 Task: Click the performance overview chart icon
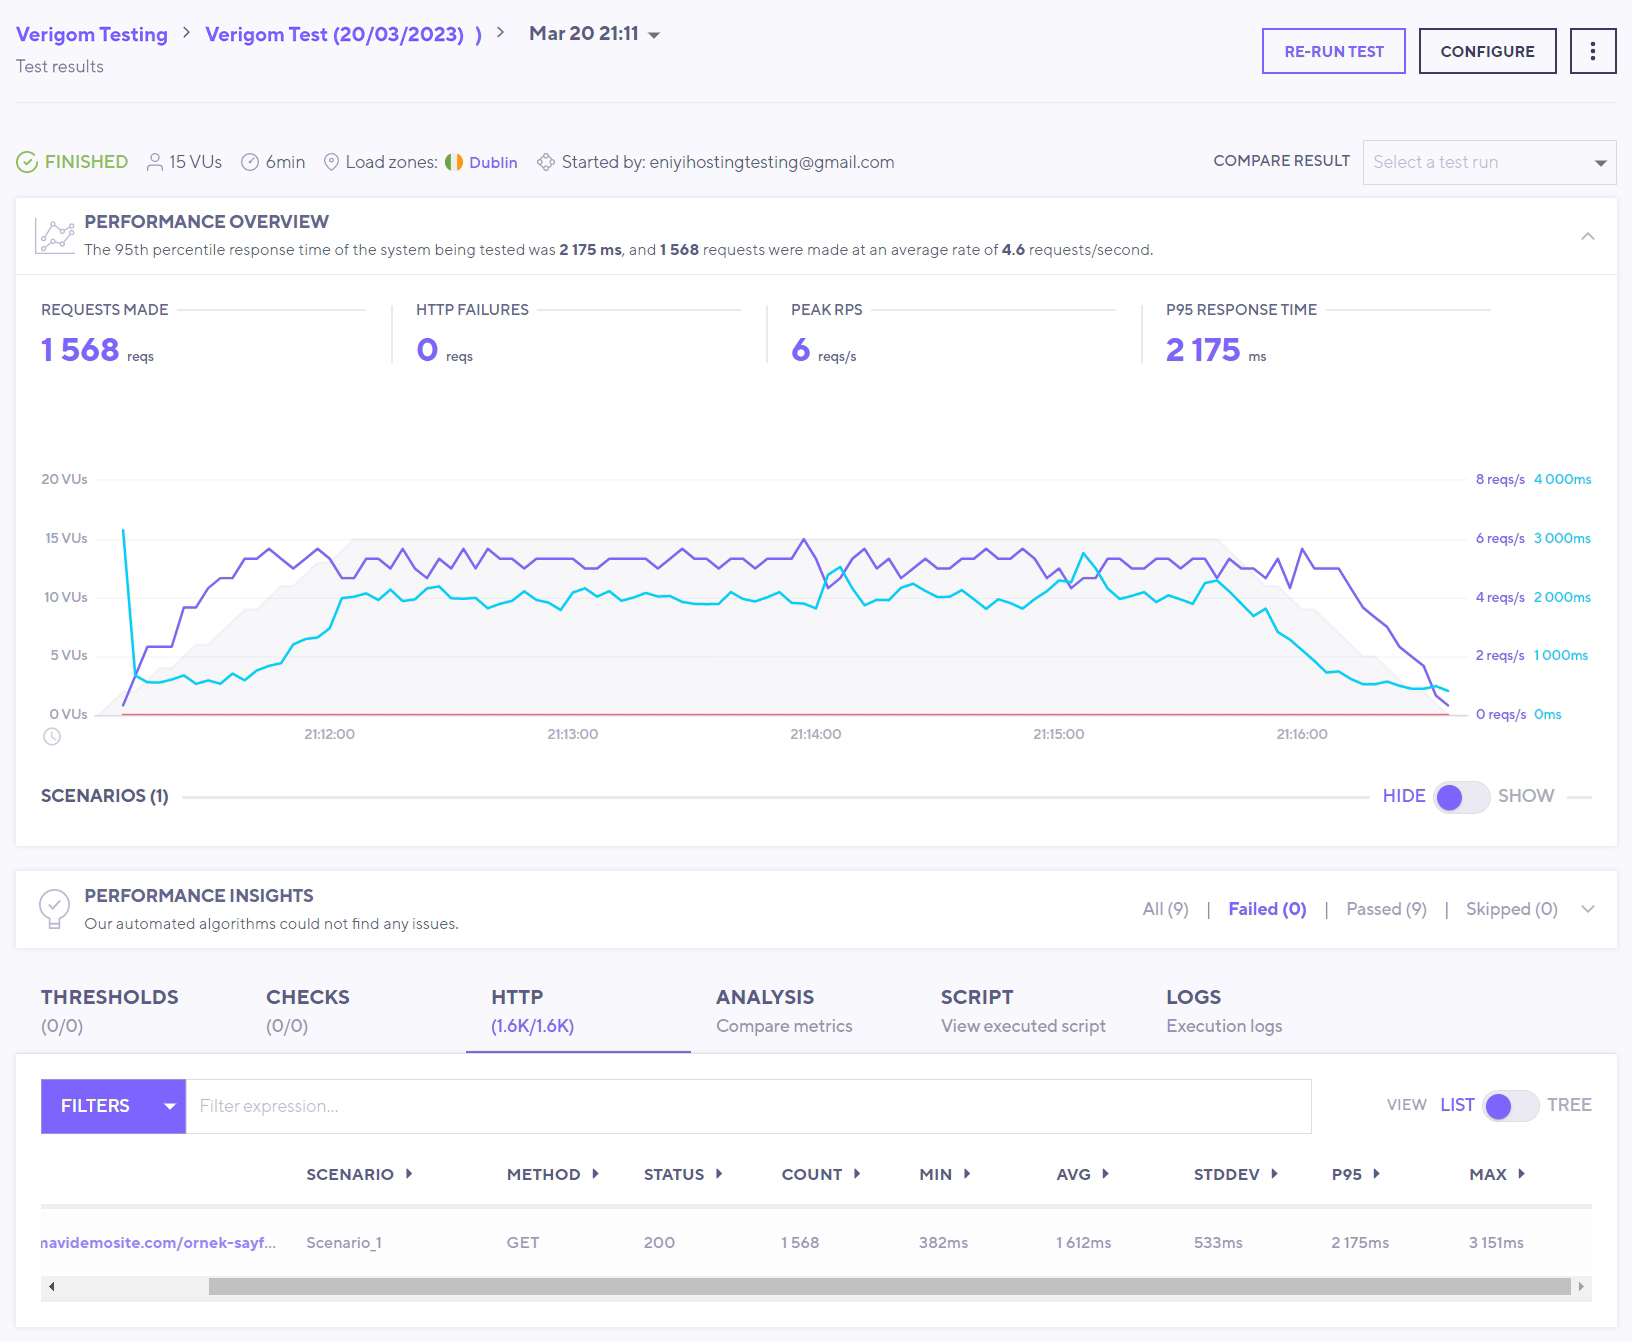(x=55, y=236)
